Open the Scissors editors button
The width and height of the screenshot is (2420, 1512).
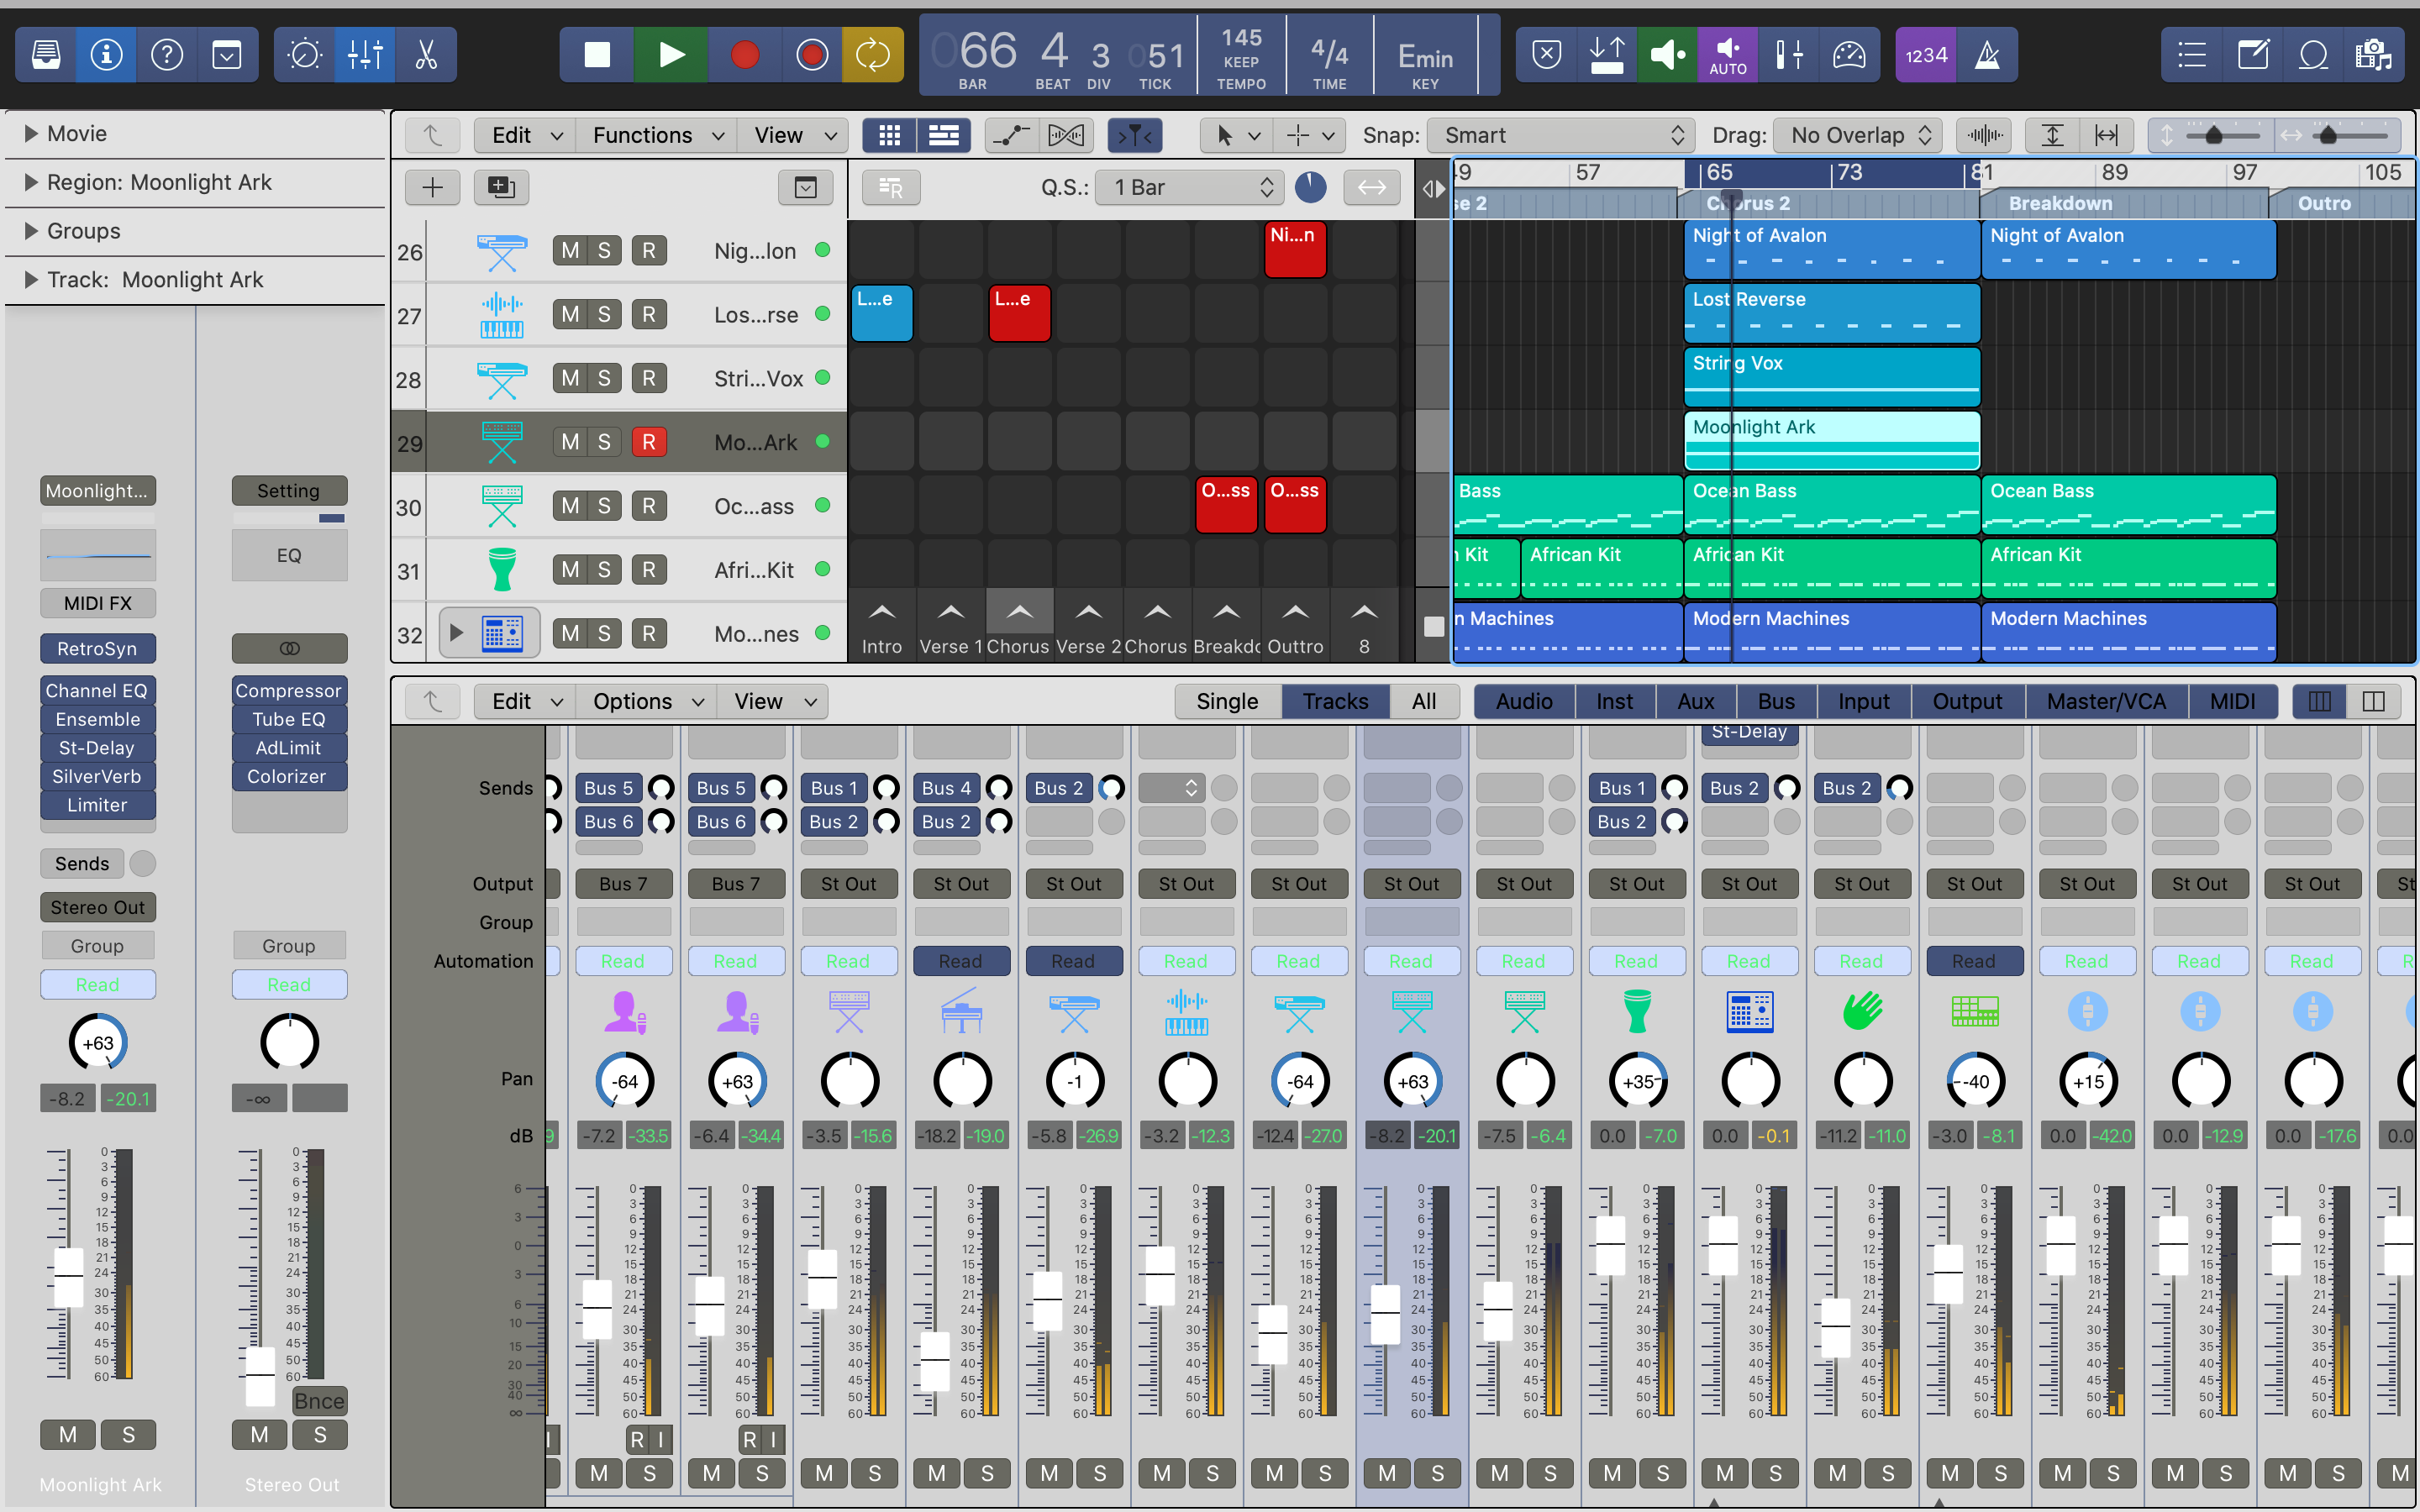pos(426,54)
